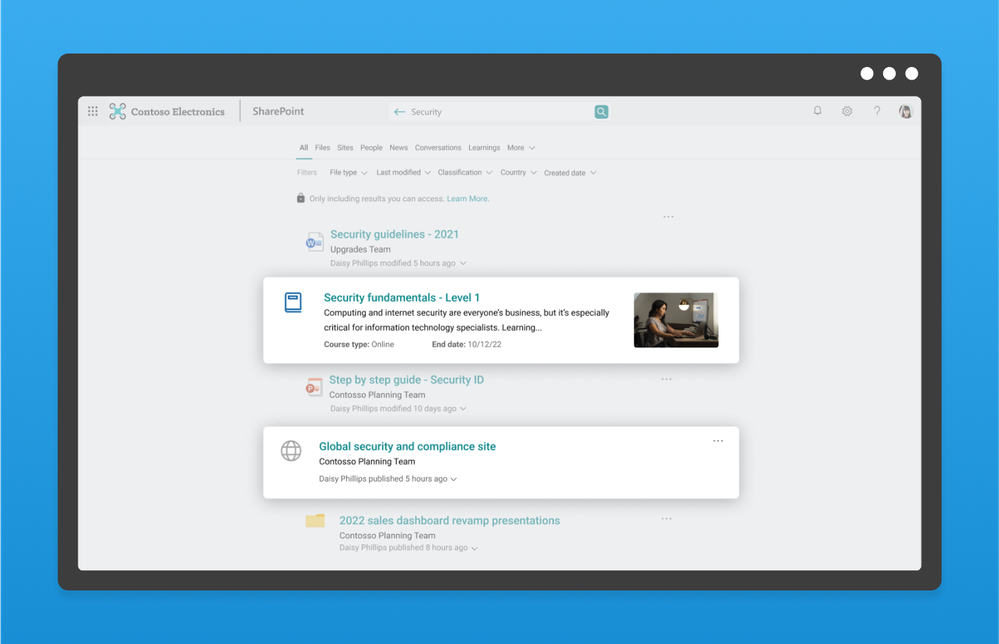The height and width of the screenshot is (644, 999).
Task: Open notifications bell icon
Action: pos(817,111)
